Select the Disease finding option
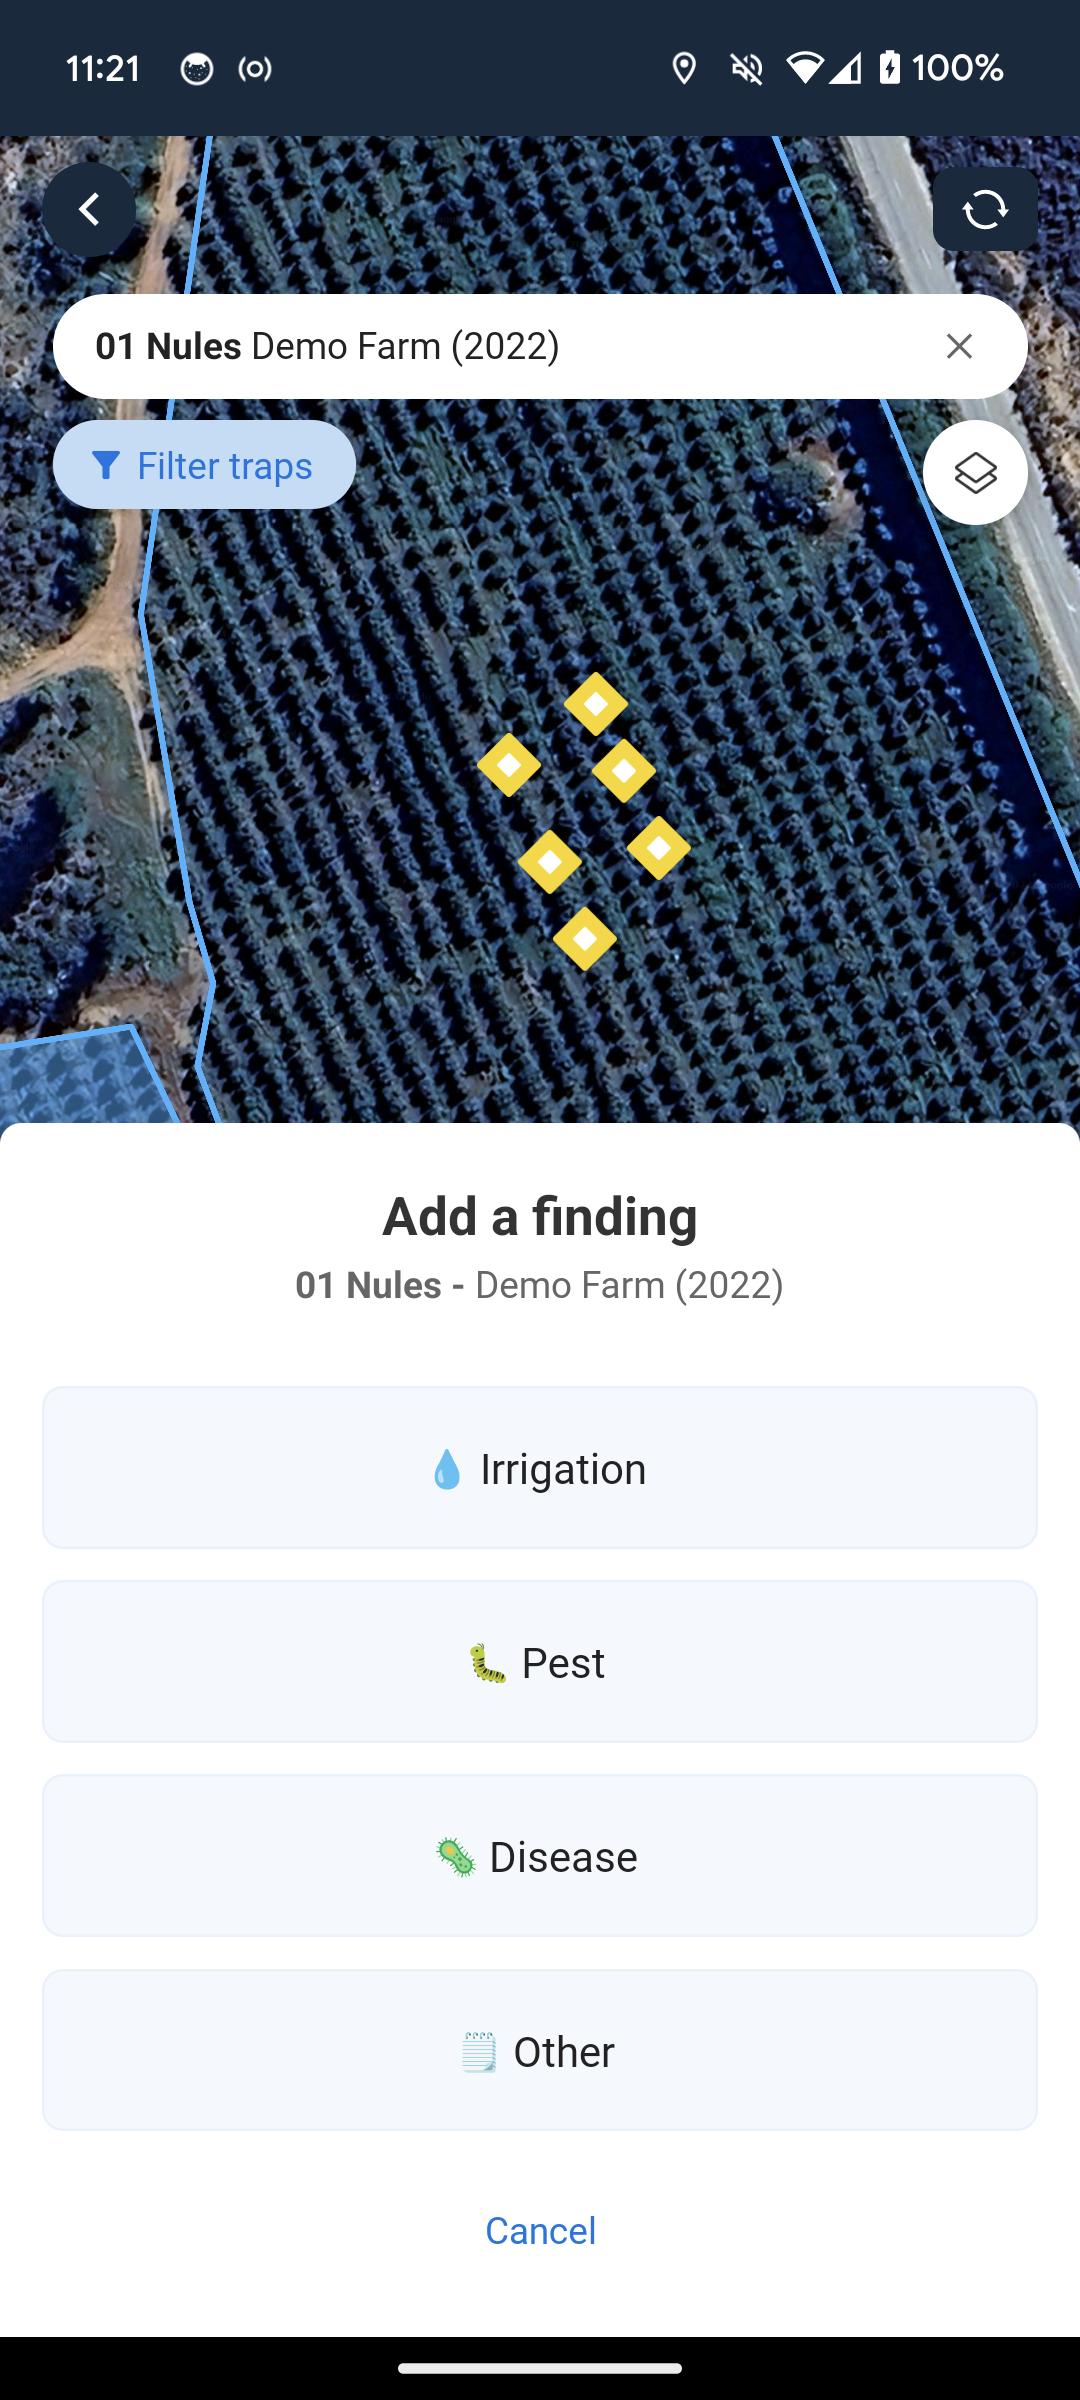This screenshot has height=2400, width=1080. pos(540,1856)
